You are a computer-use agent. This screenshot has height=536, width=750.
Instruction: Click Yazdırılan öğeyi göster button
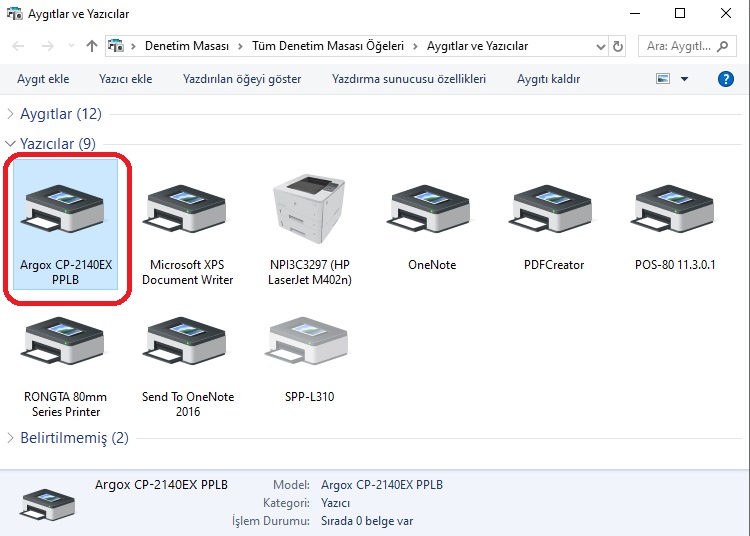242,79
